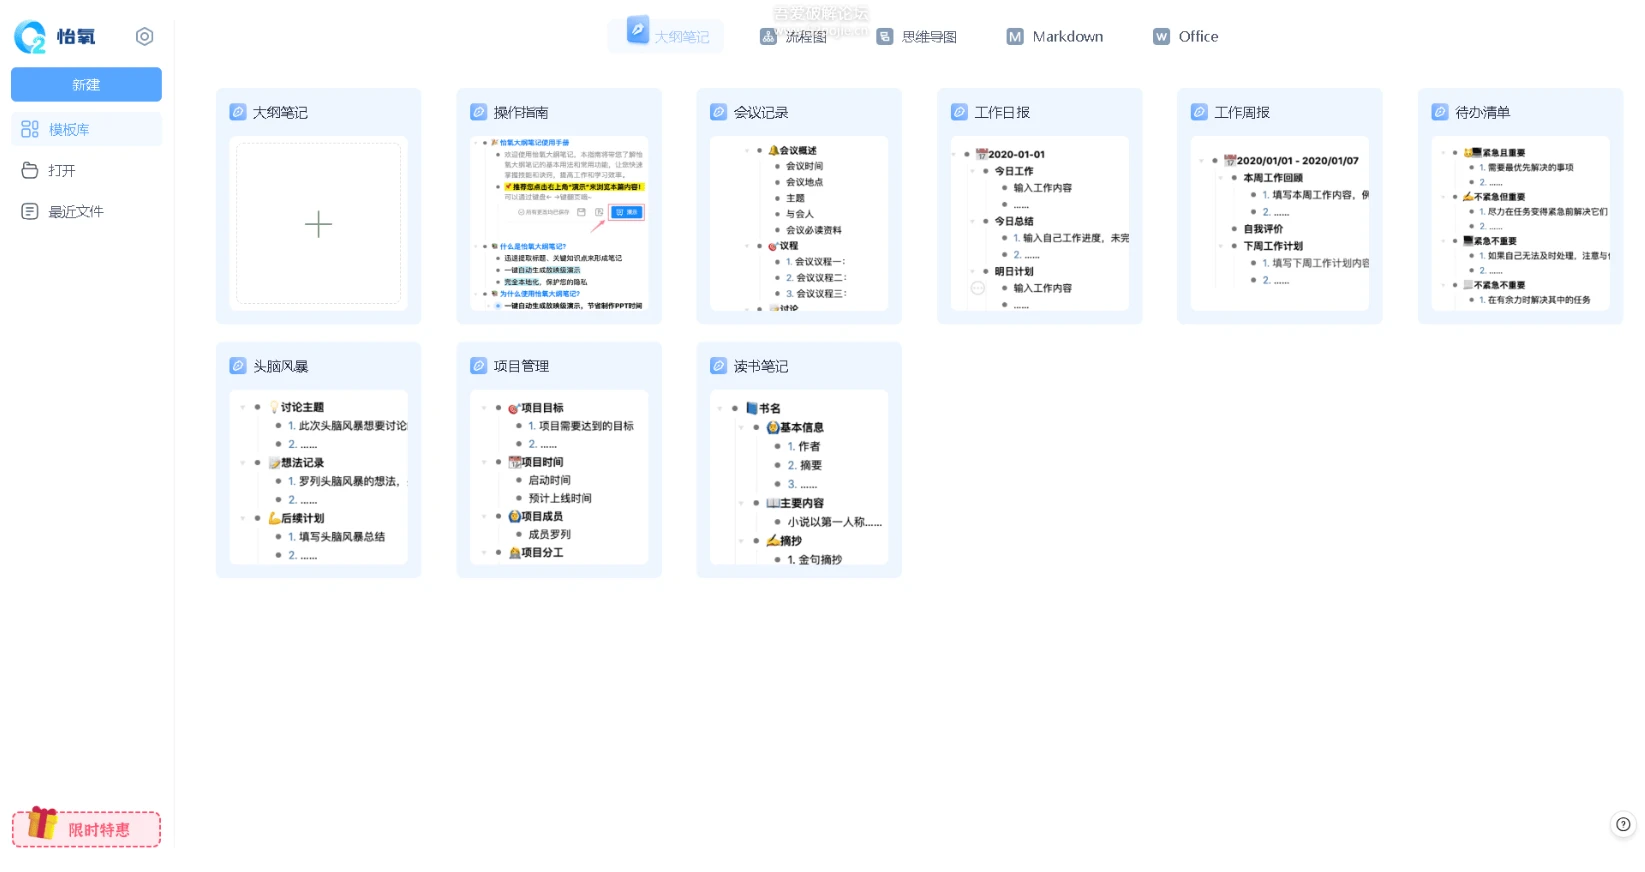Open the 工作周报 template thumbnail
1645x872 pixels.
(1280, 223)
